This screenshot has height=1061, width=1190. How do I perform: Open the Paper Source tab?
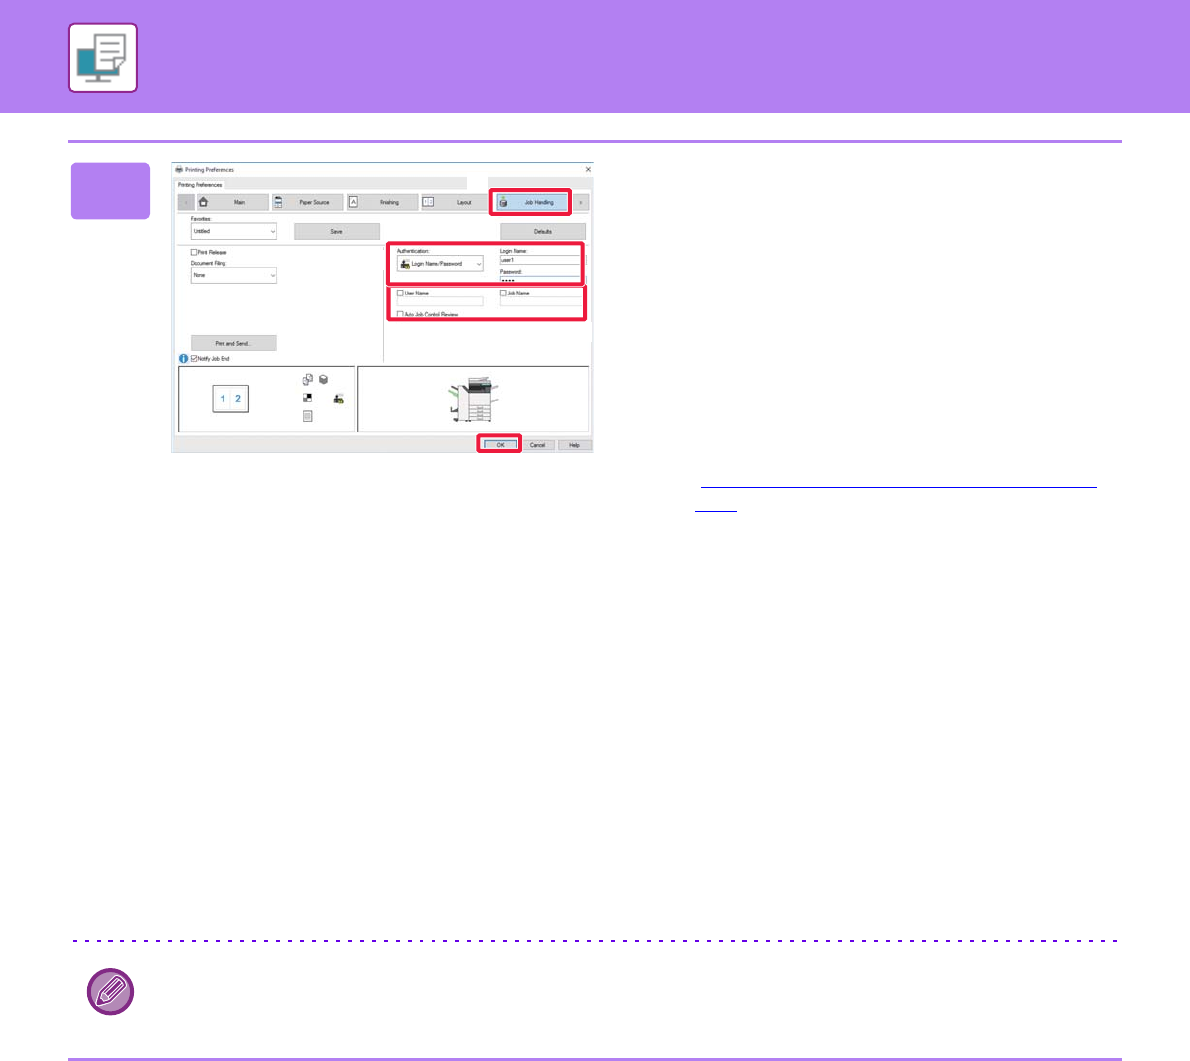[x=307, y=202]
